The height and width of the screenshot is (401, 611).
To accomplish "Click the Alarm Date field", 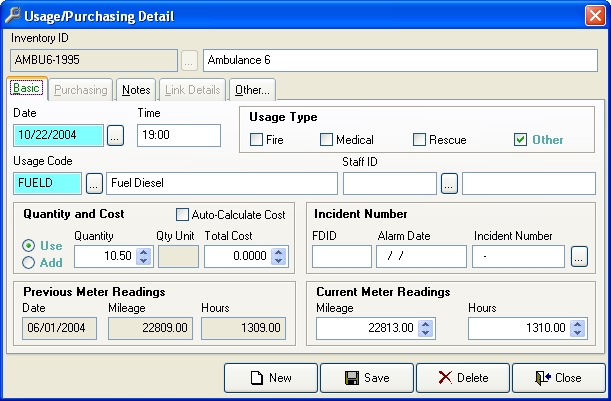I will tap(421, 256).
